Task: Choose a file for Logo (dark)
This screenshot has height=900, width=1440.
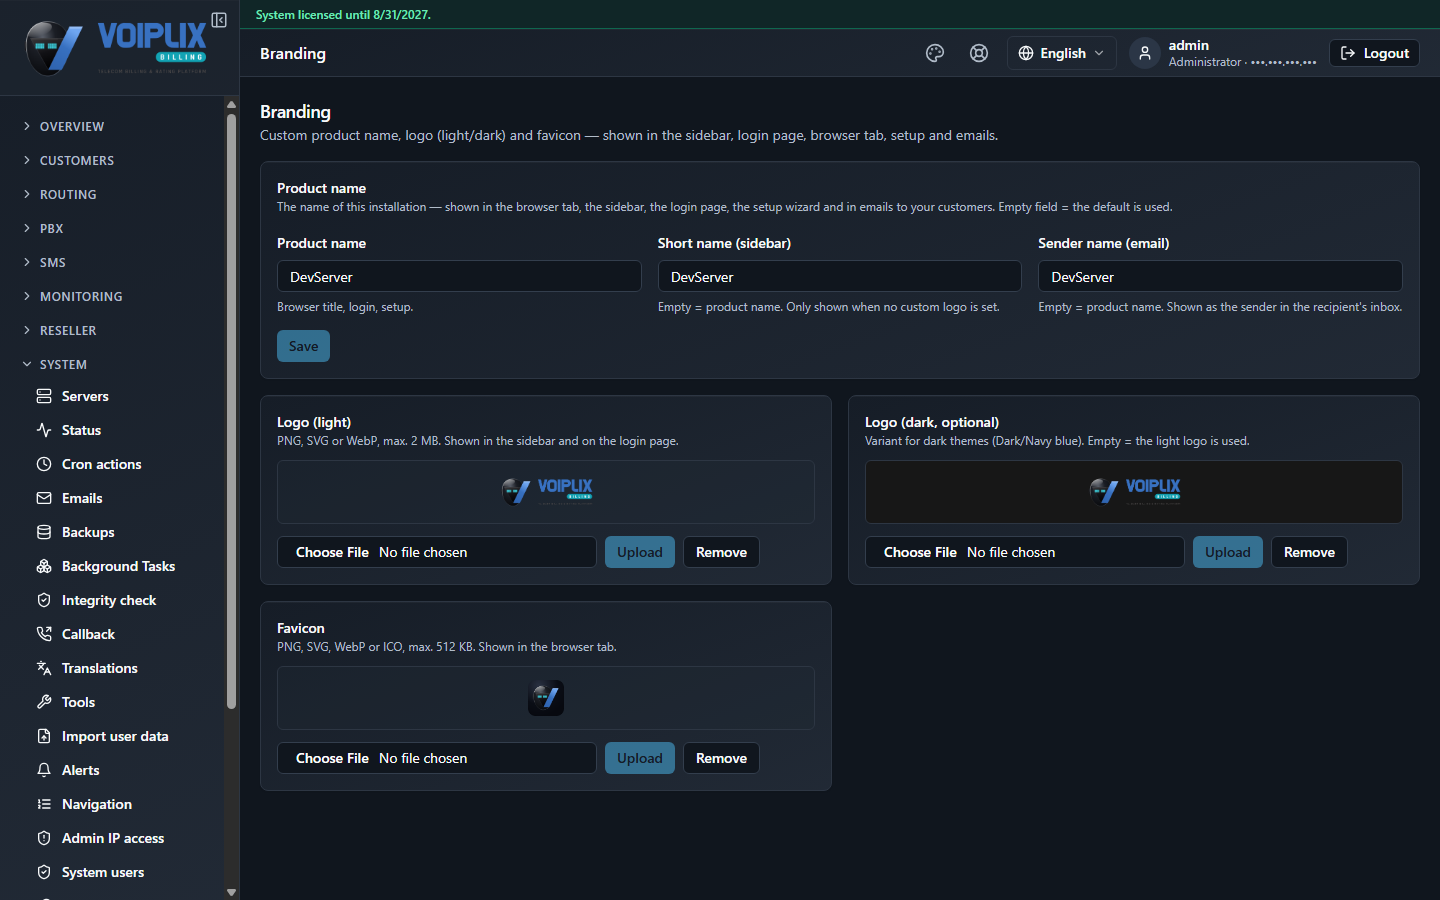Action: pos(1024,552)
